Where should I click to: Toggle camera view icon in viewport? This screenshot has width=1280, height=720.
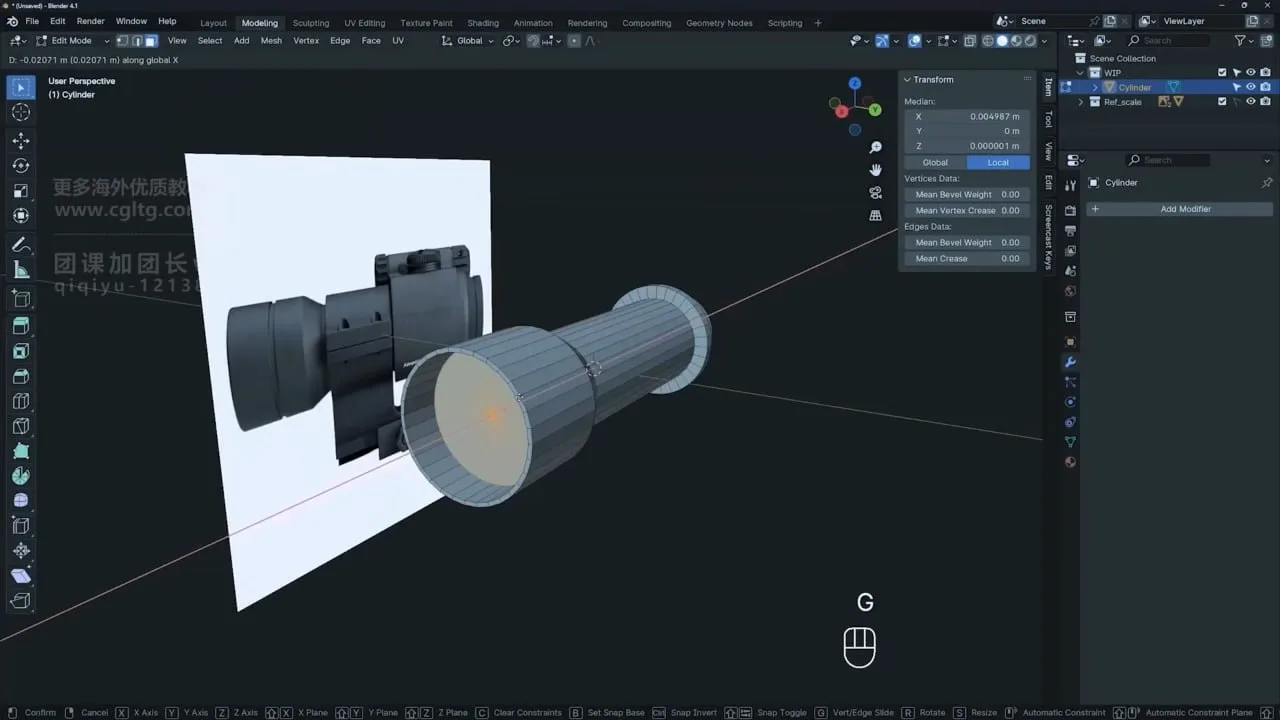(875, 193)
